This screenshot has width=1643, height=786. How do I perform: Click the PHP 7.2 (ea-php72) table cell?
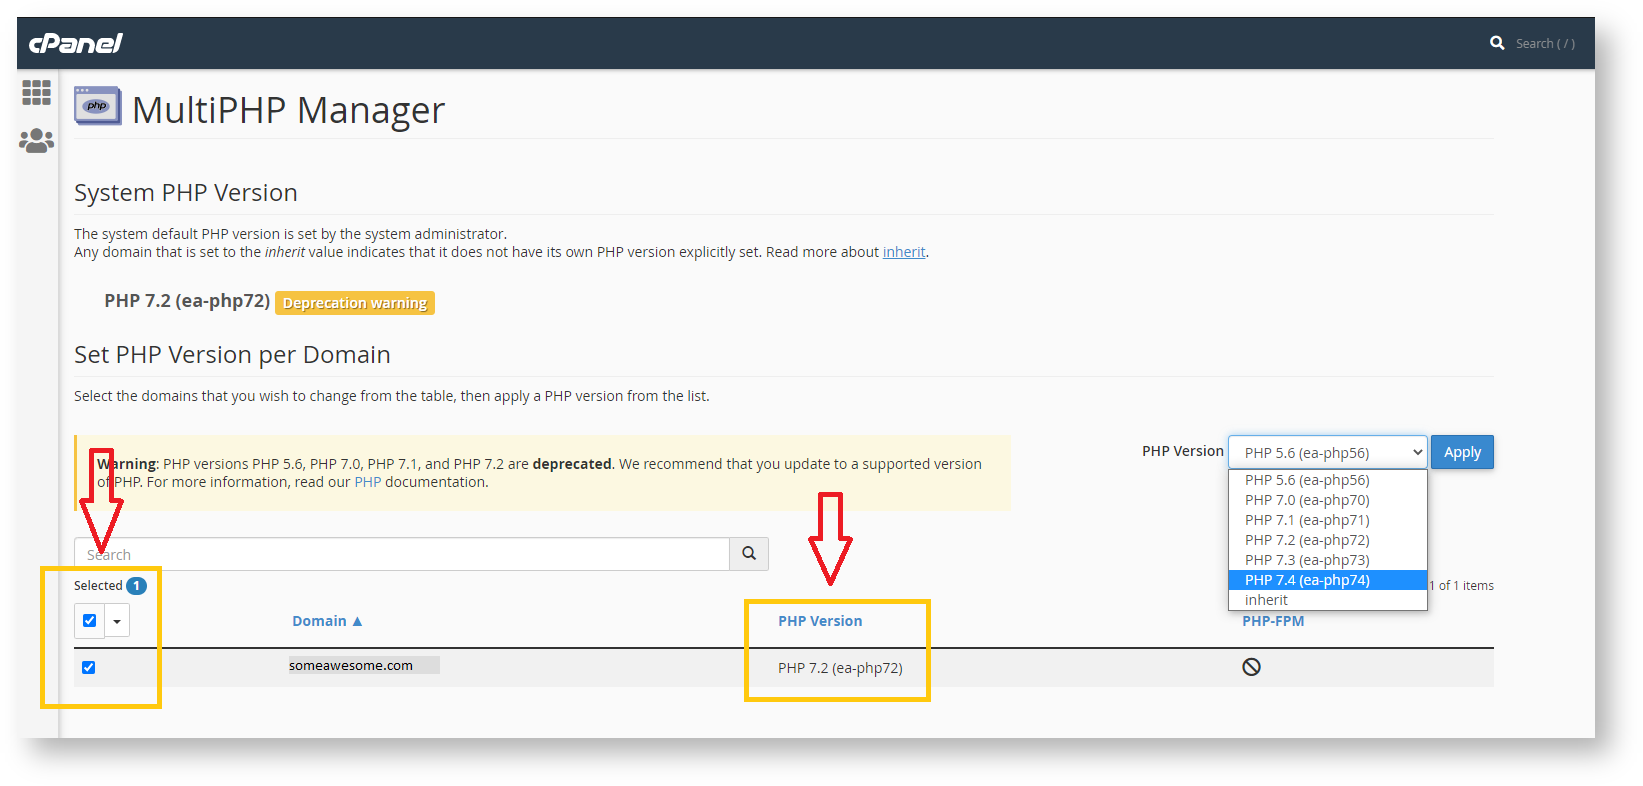(840, 668)
